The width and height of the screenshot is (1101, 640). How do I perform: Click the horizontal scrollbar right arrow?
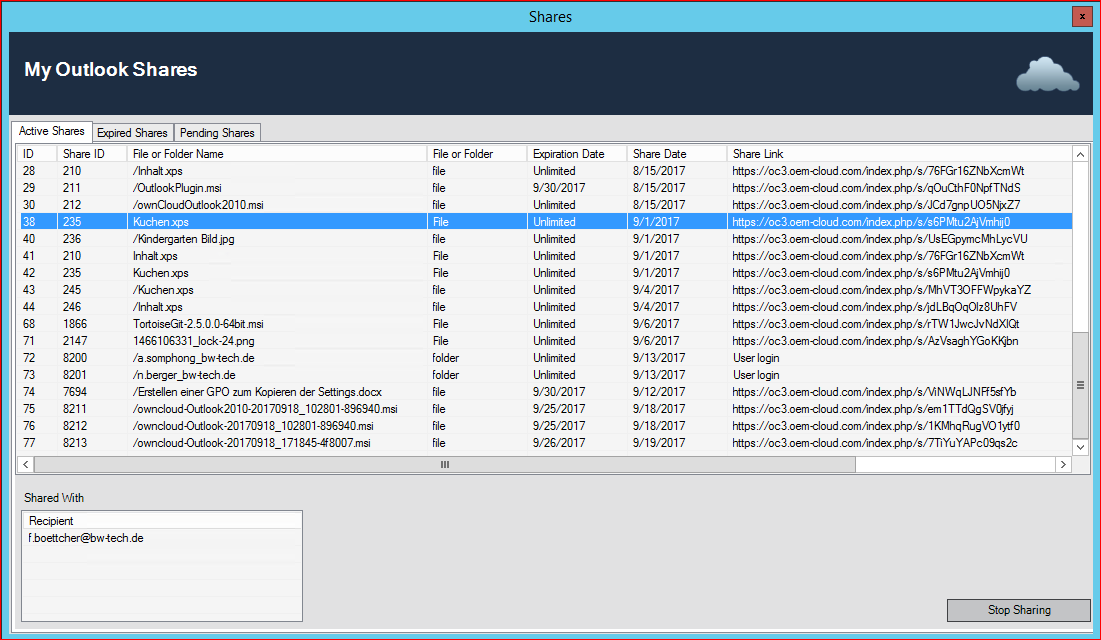pos(1063,464)
